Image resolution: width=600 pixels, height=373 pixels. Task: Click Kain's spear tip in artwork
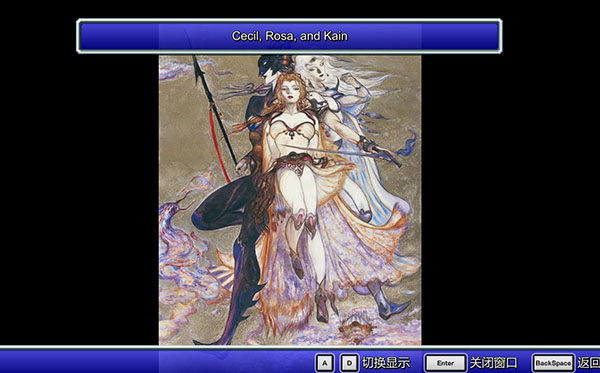196,66
